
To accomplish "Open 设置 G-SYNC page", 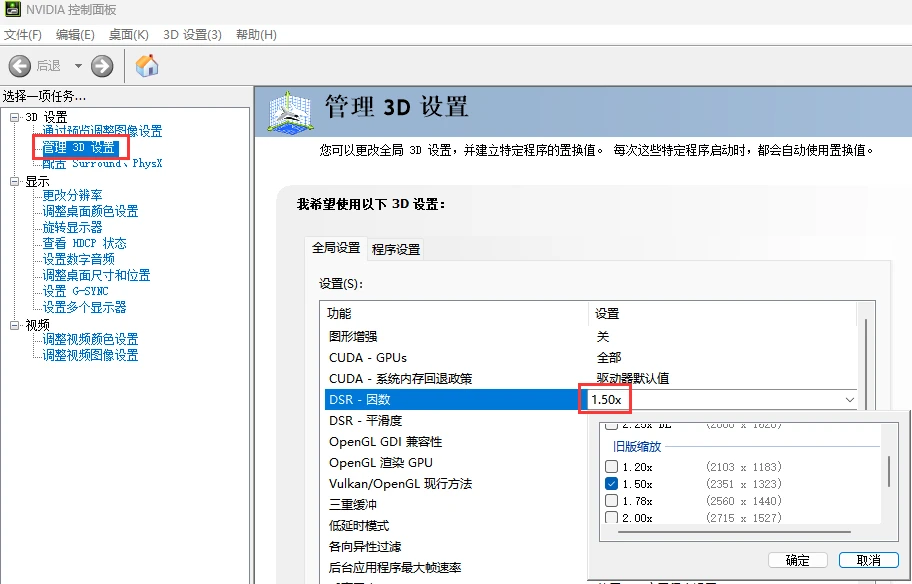I will click(76, 291).
